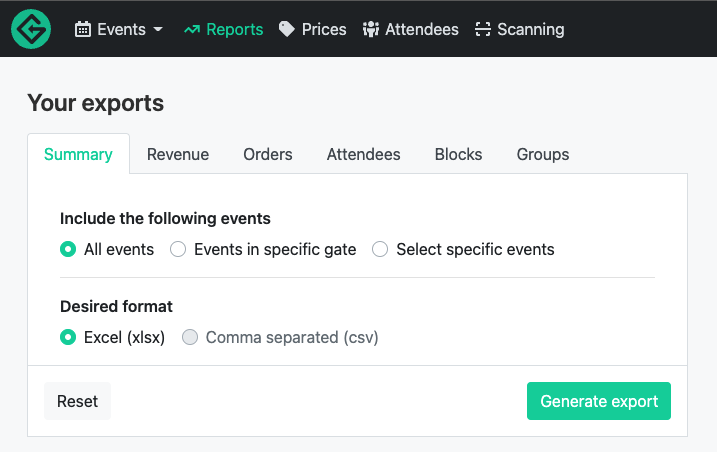Screen dimensions: 717x452
Task: Switch to the Attendees export tab
Action: pos(364,154)
